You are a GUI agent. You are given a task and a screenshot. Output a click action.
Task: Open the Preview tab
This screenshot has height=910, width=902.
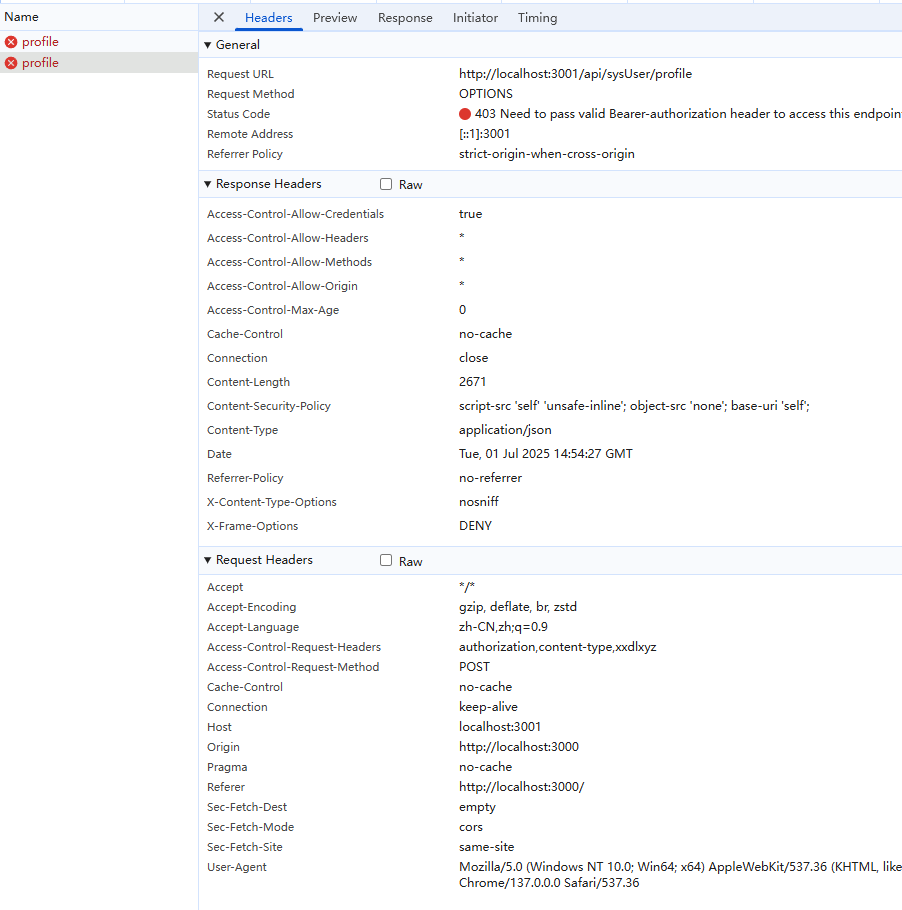pyautogui.click(x=335, y=18)
